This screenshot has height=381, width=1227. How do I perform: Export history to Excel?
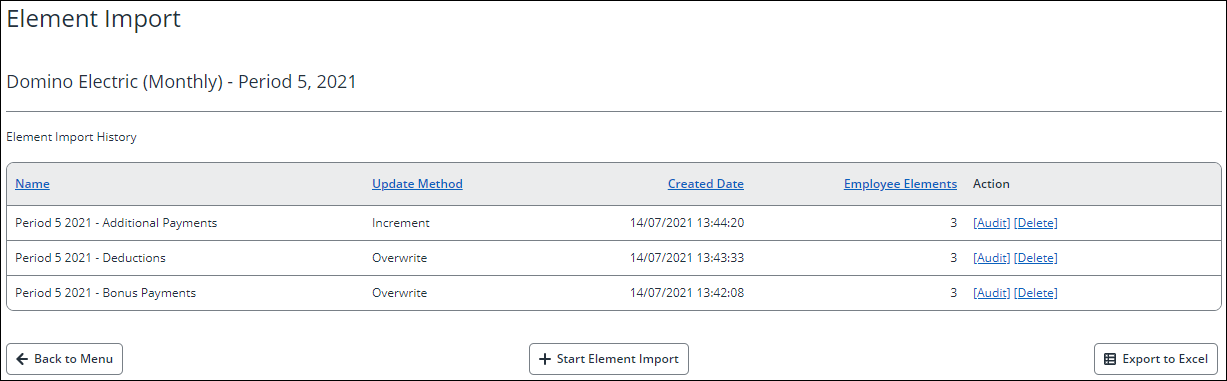[1156, 359]
